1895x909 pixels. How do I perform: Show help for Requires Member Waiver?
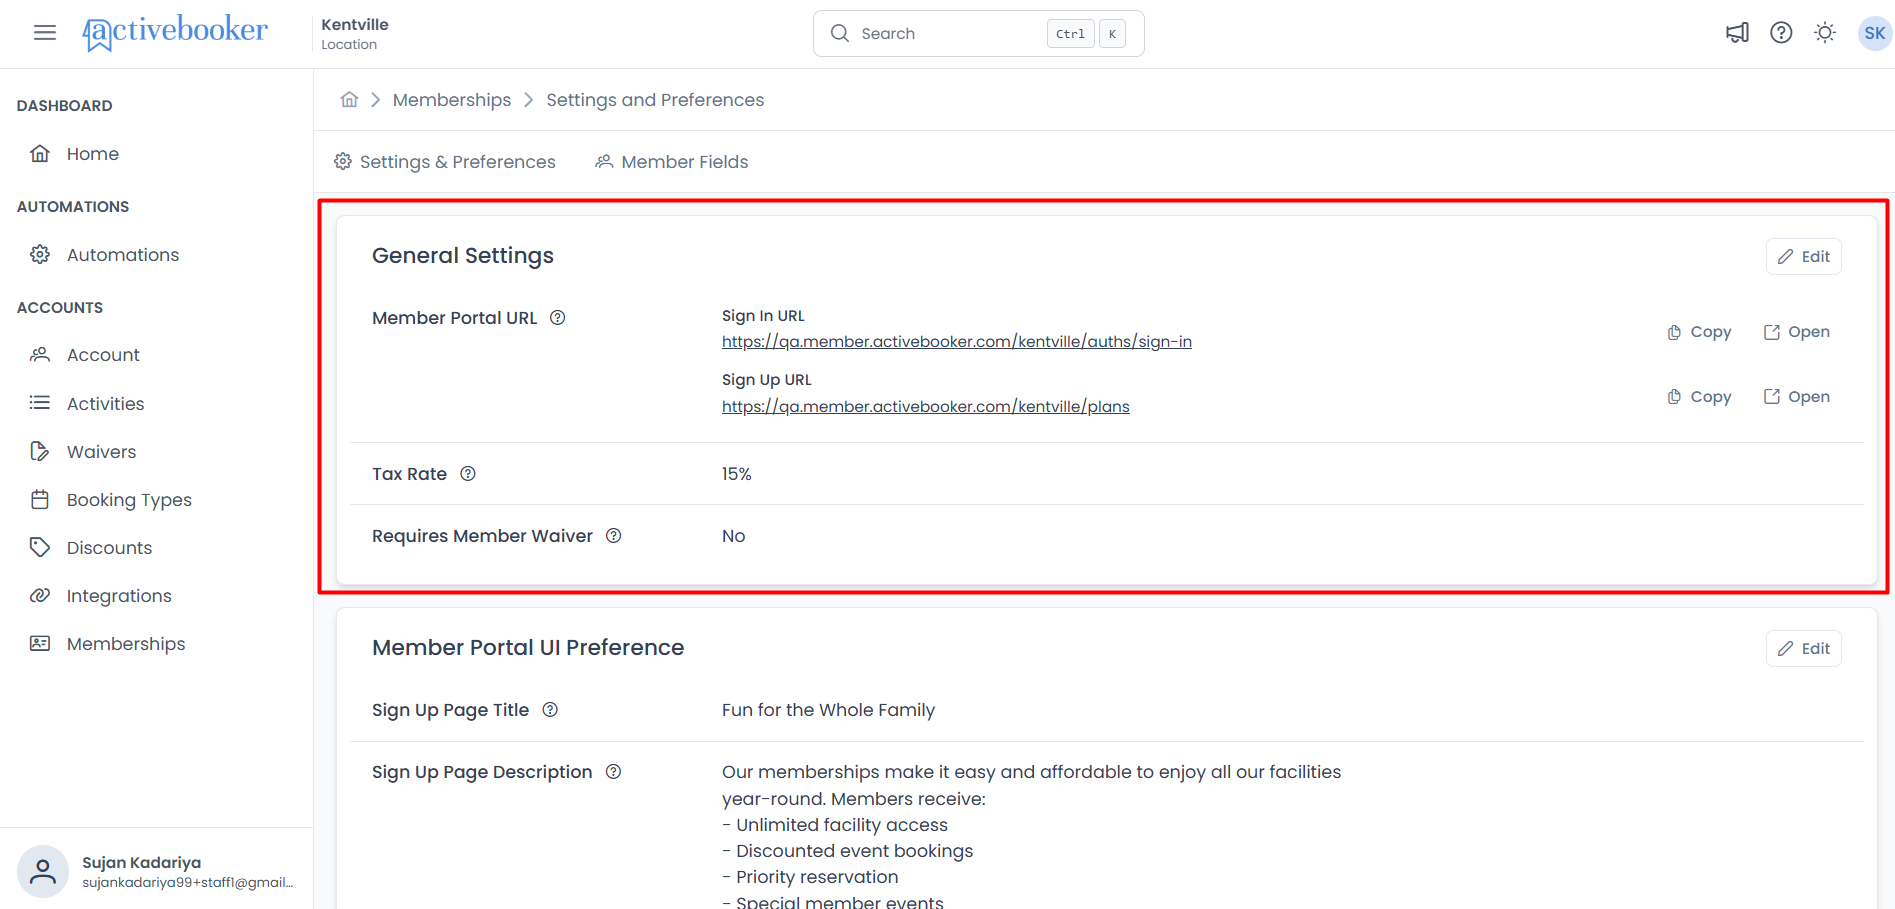(x=614, y=536)
